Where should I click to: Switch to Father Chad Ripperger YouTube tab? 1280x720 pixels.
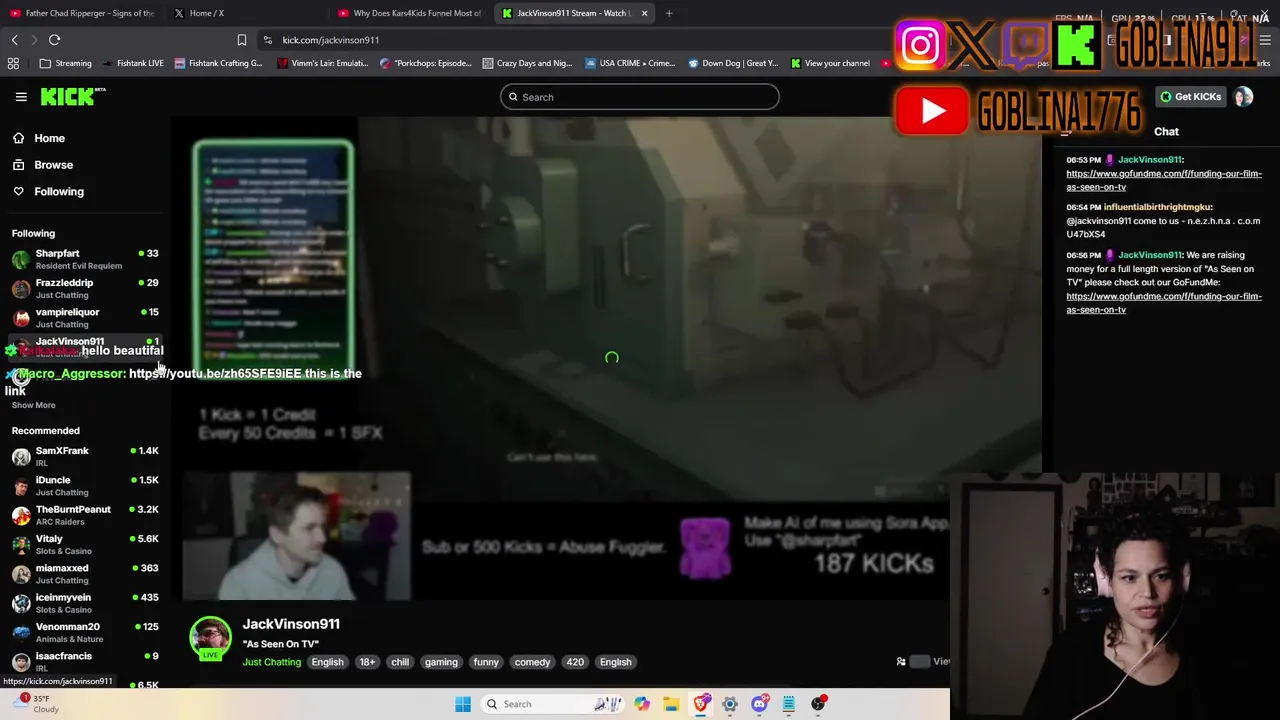point(82,13)
